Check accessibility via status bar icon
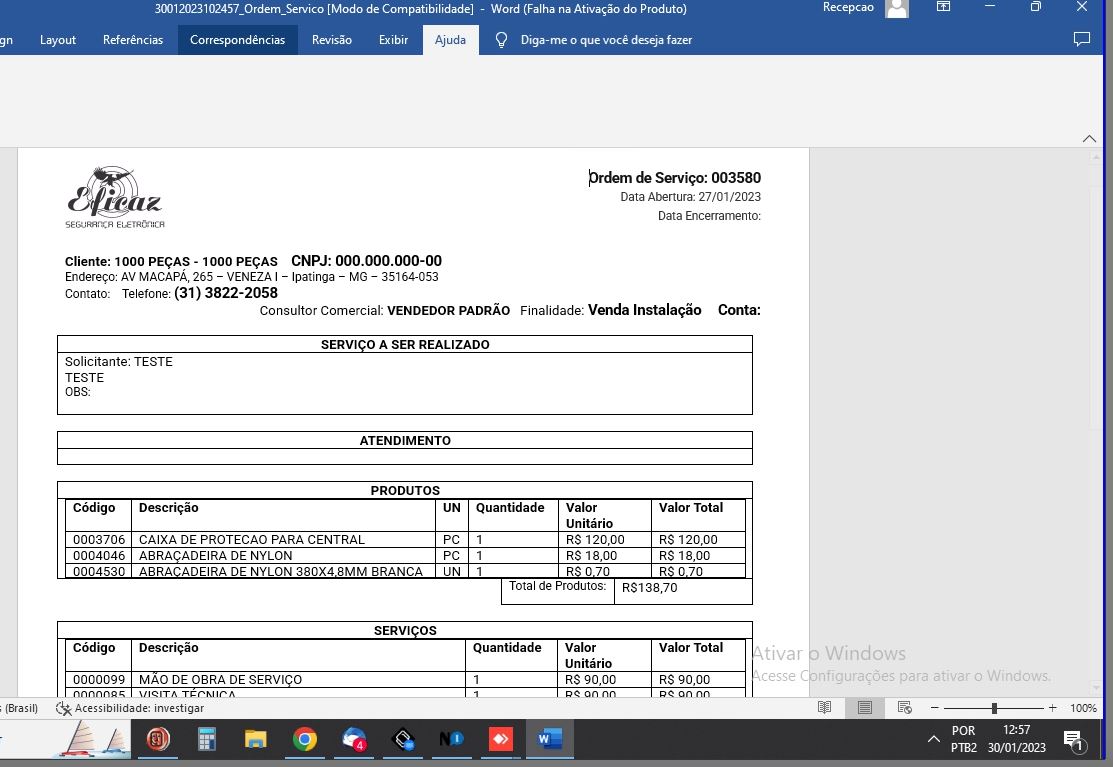The width and height of the screenshot is (1113, 767). [x=63, y=708]
